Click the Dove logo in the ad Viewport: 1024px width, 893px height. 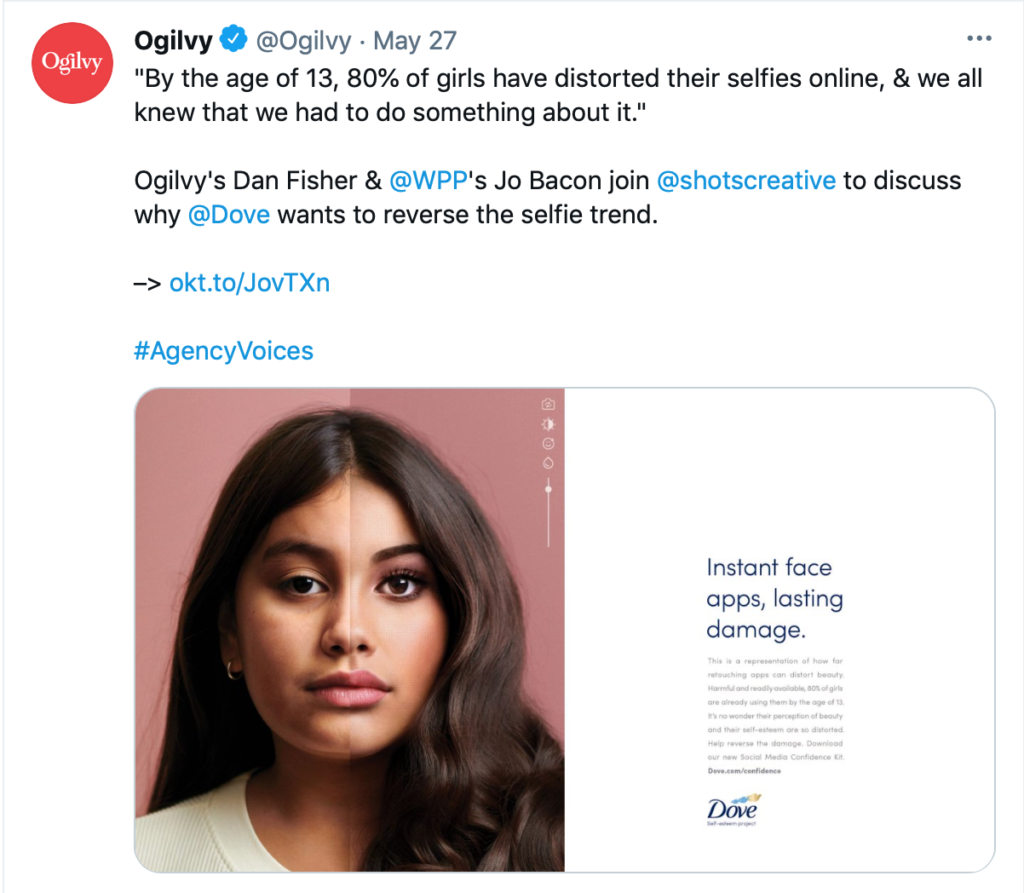(x=732, y=811)
